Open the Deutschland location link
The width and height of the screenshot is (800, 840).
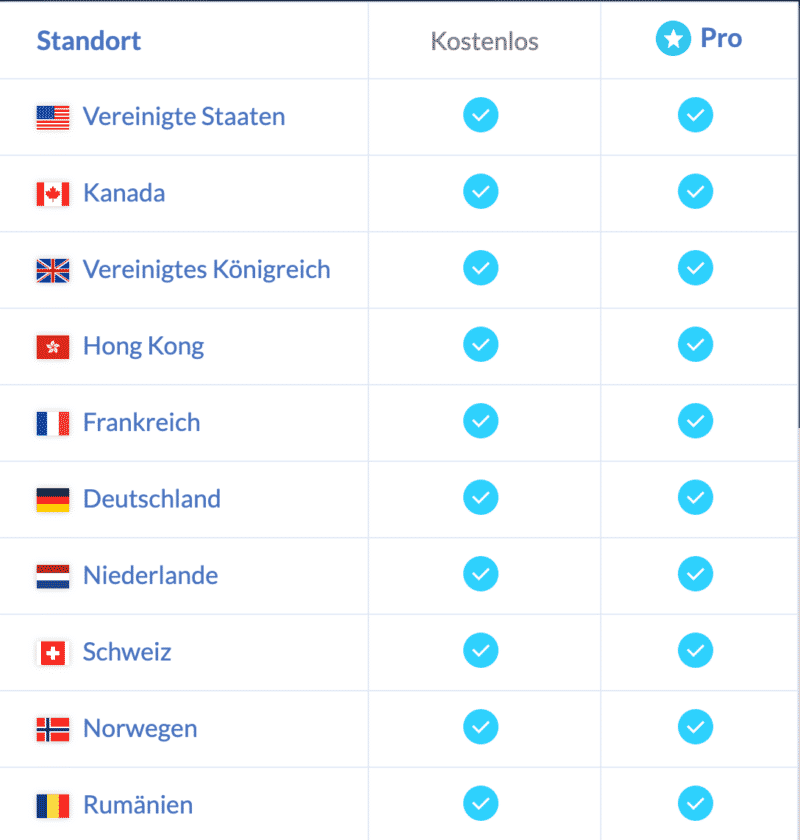(152, 499)
